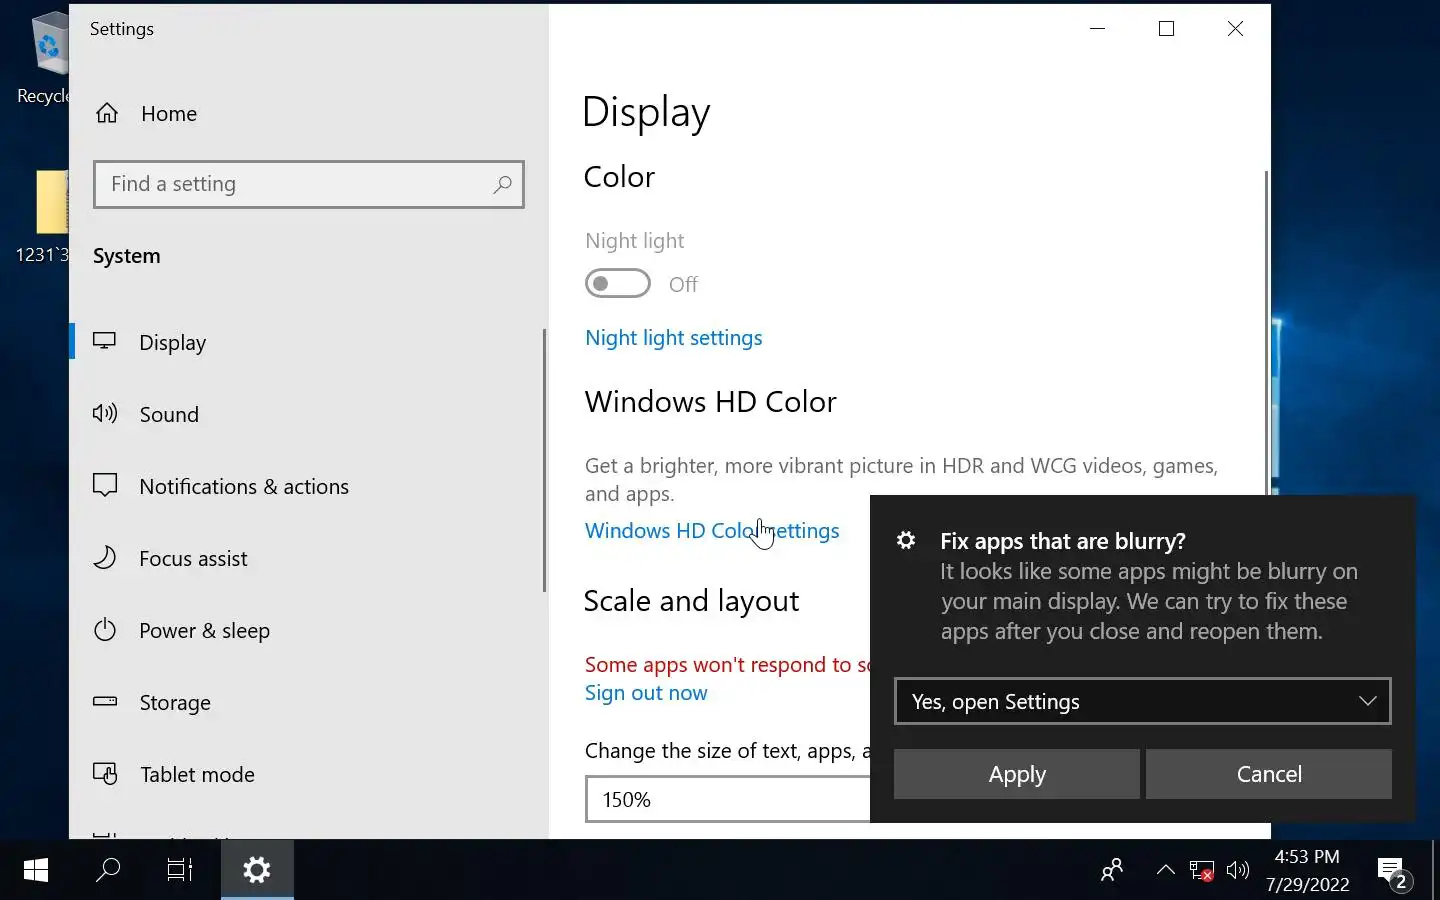Close the Settings window
This screenshot has width=1440, height=900.
(1235, 28)
